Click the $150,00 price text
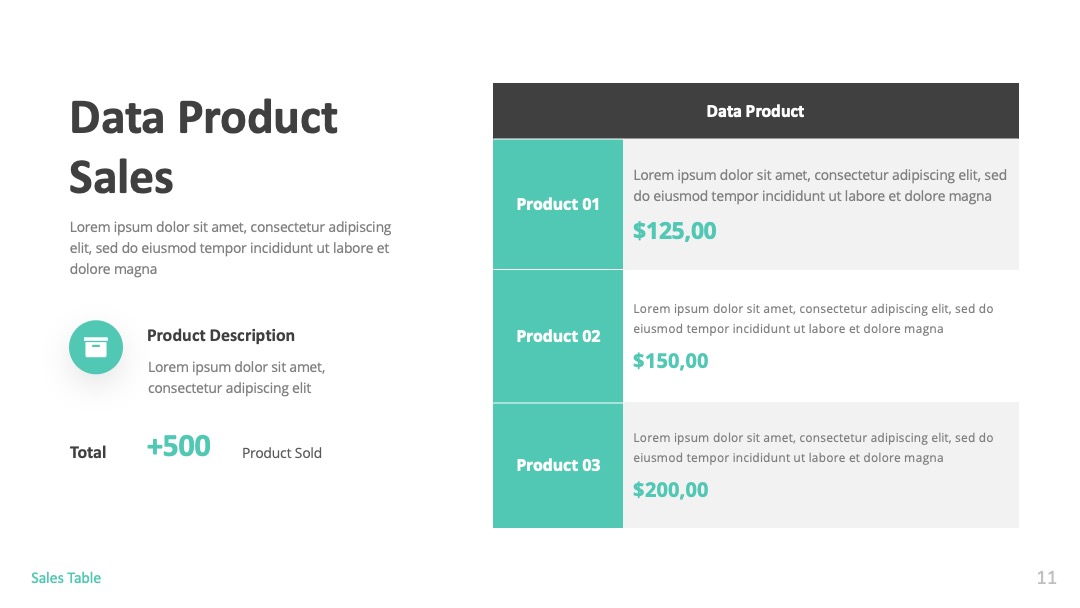1080x608 pixels. click(670, 361)
